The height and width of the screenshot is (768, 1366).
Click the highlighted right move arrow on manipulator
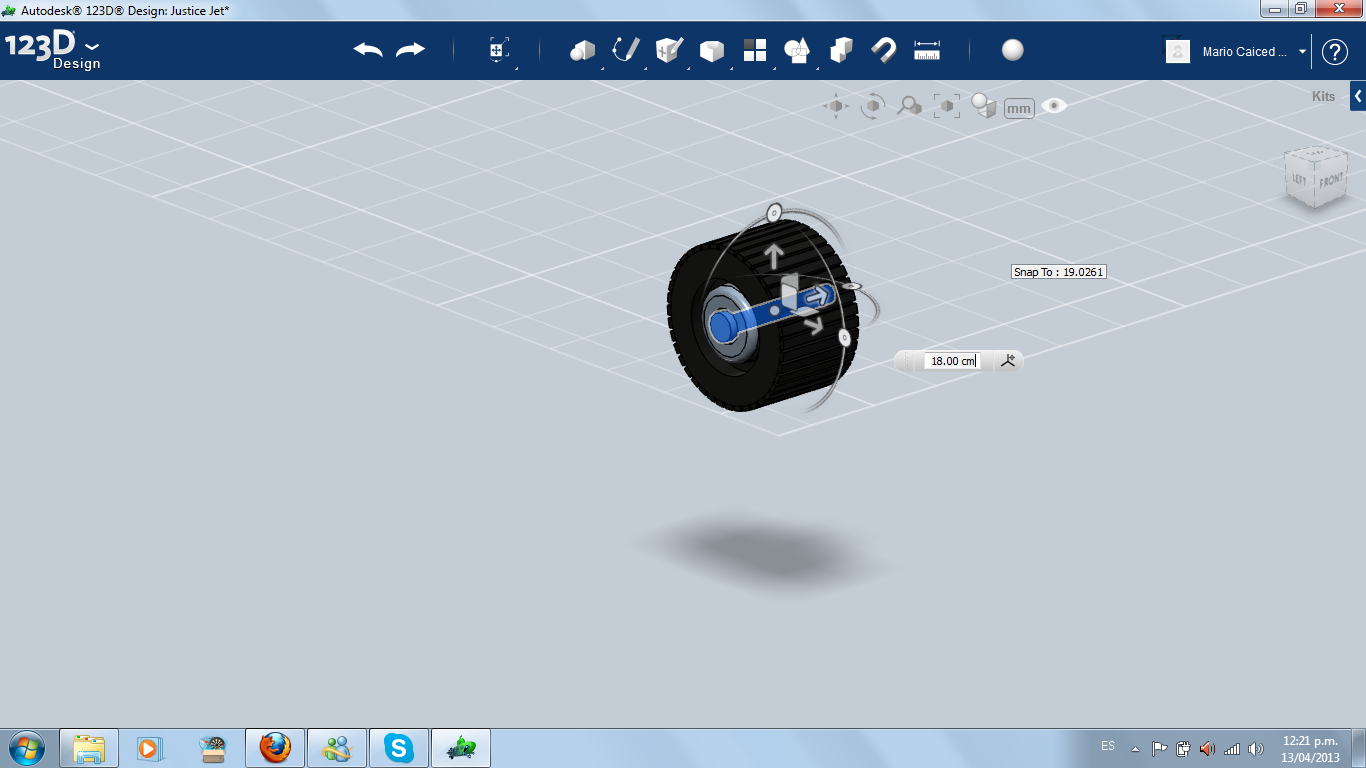pyautogui.click(x=820, y=294)
